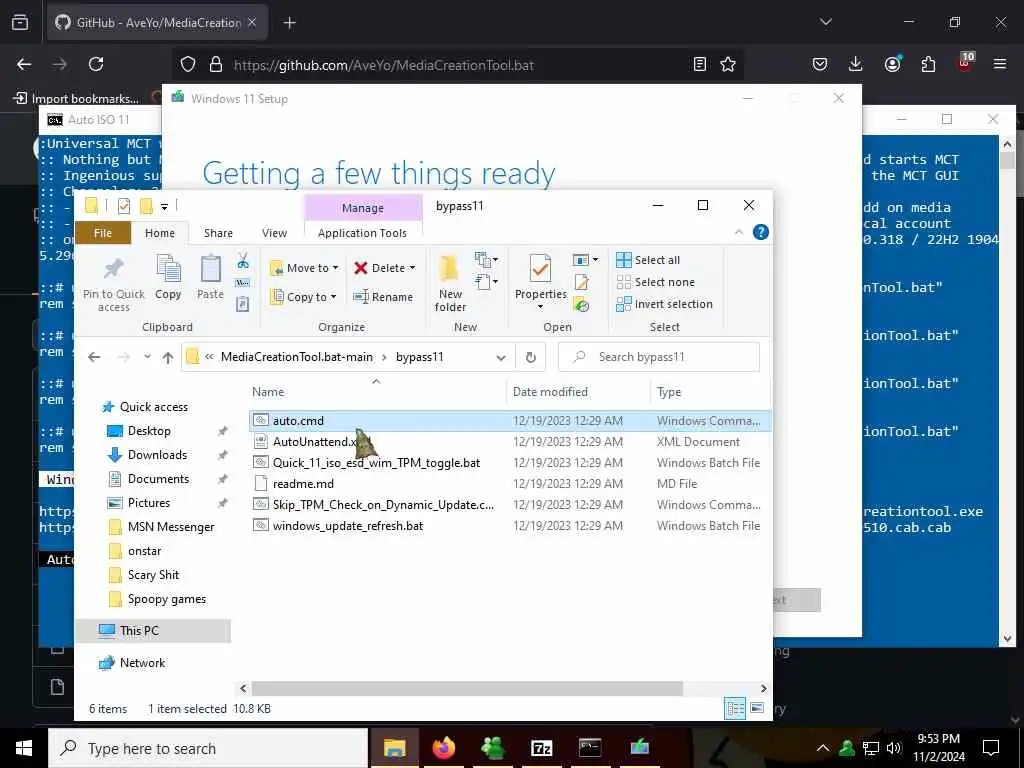Click the Manage contextual tab
Image resolution: width=1024 pixels, height=768 pixels.
pyautogui.click(x=362, y=208)
